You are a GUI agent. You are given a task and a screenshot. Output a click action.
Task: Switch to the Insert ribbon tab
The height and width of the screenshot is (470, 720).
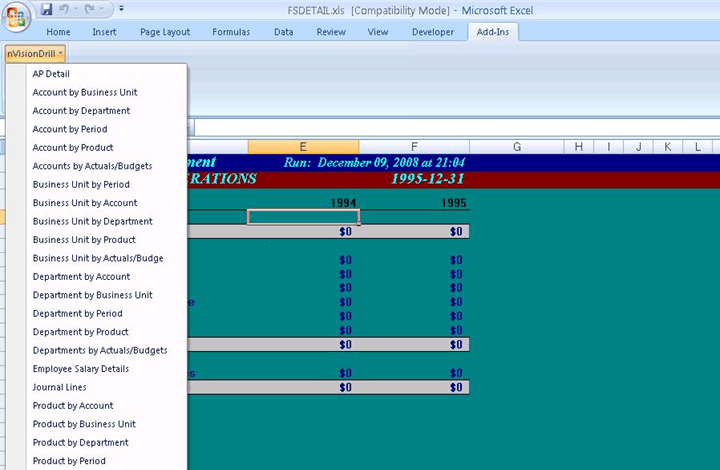coord(104,32)
